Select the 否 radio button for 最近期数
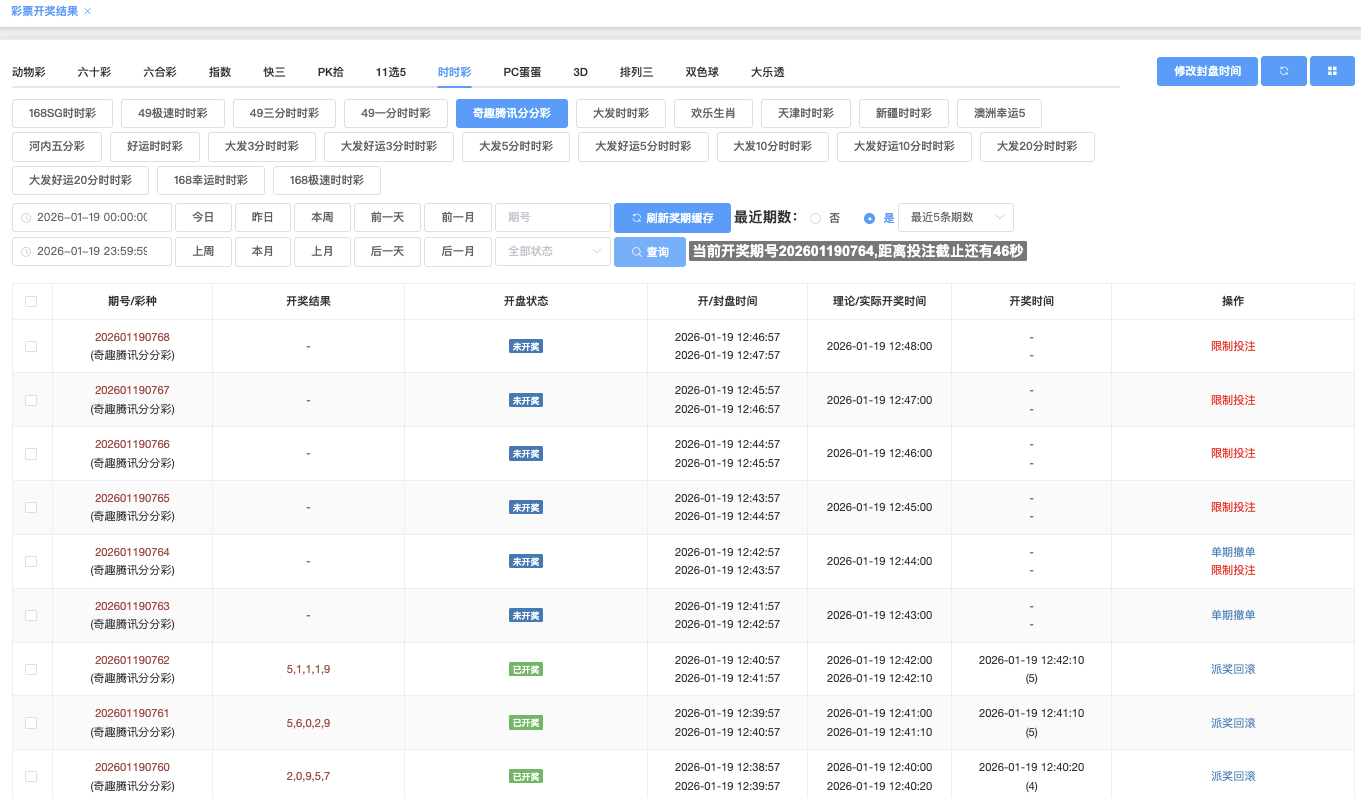 tap(815, 218)
